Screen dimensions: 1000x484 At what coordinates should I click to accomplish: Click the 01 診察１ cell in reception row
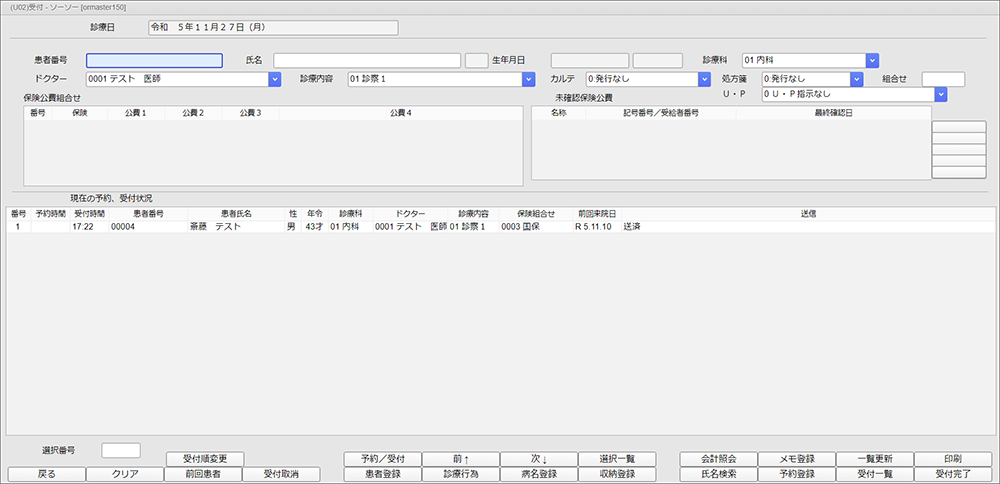pos(473,227)
